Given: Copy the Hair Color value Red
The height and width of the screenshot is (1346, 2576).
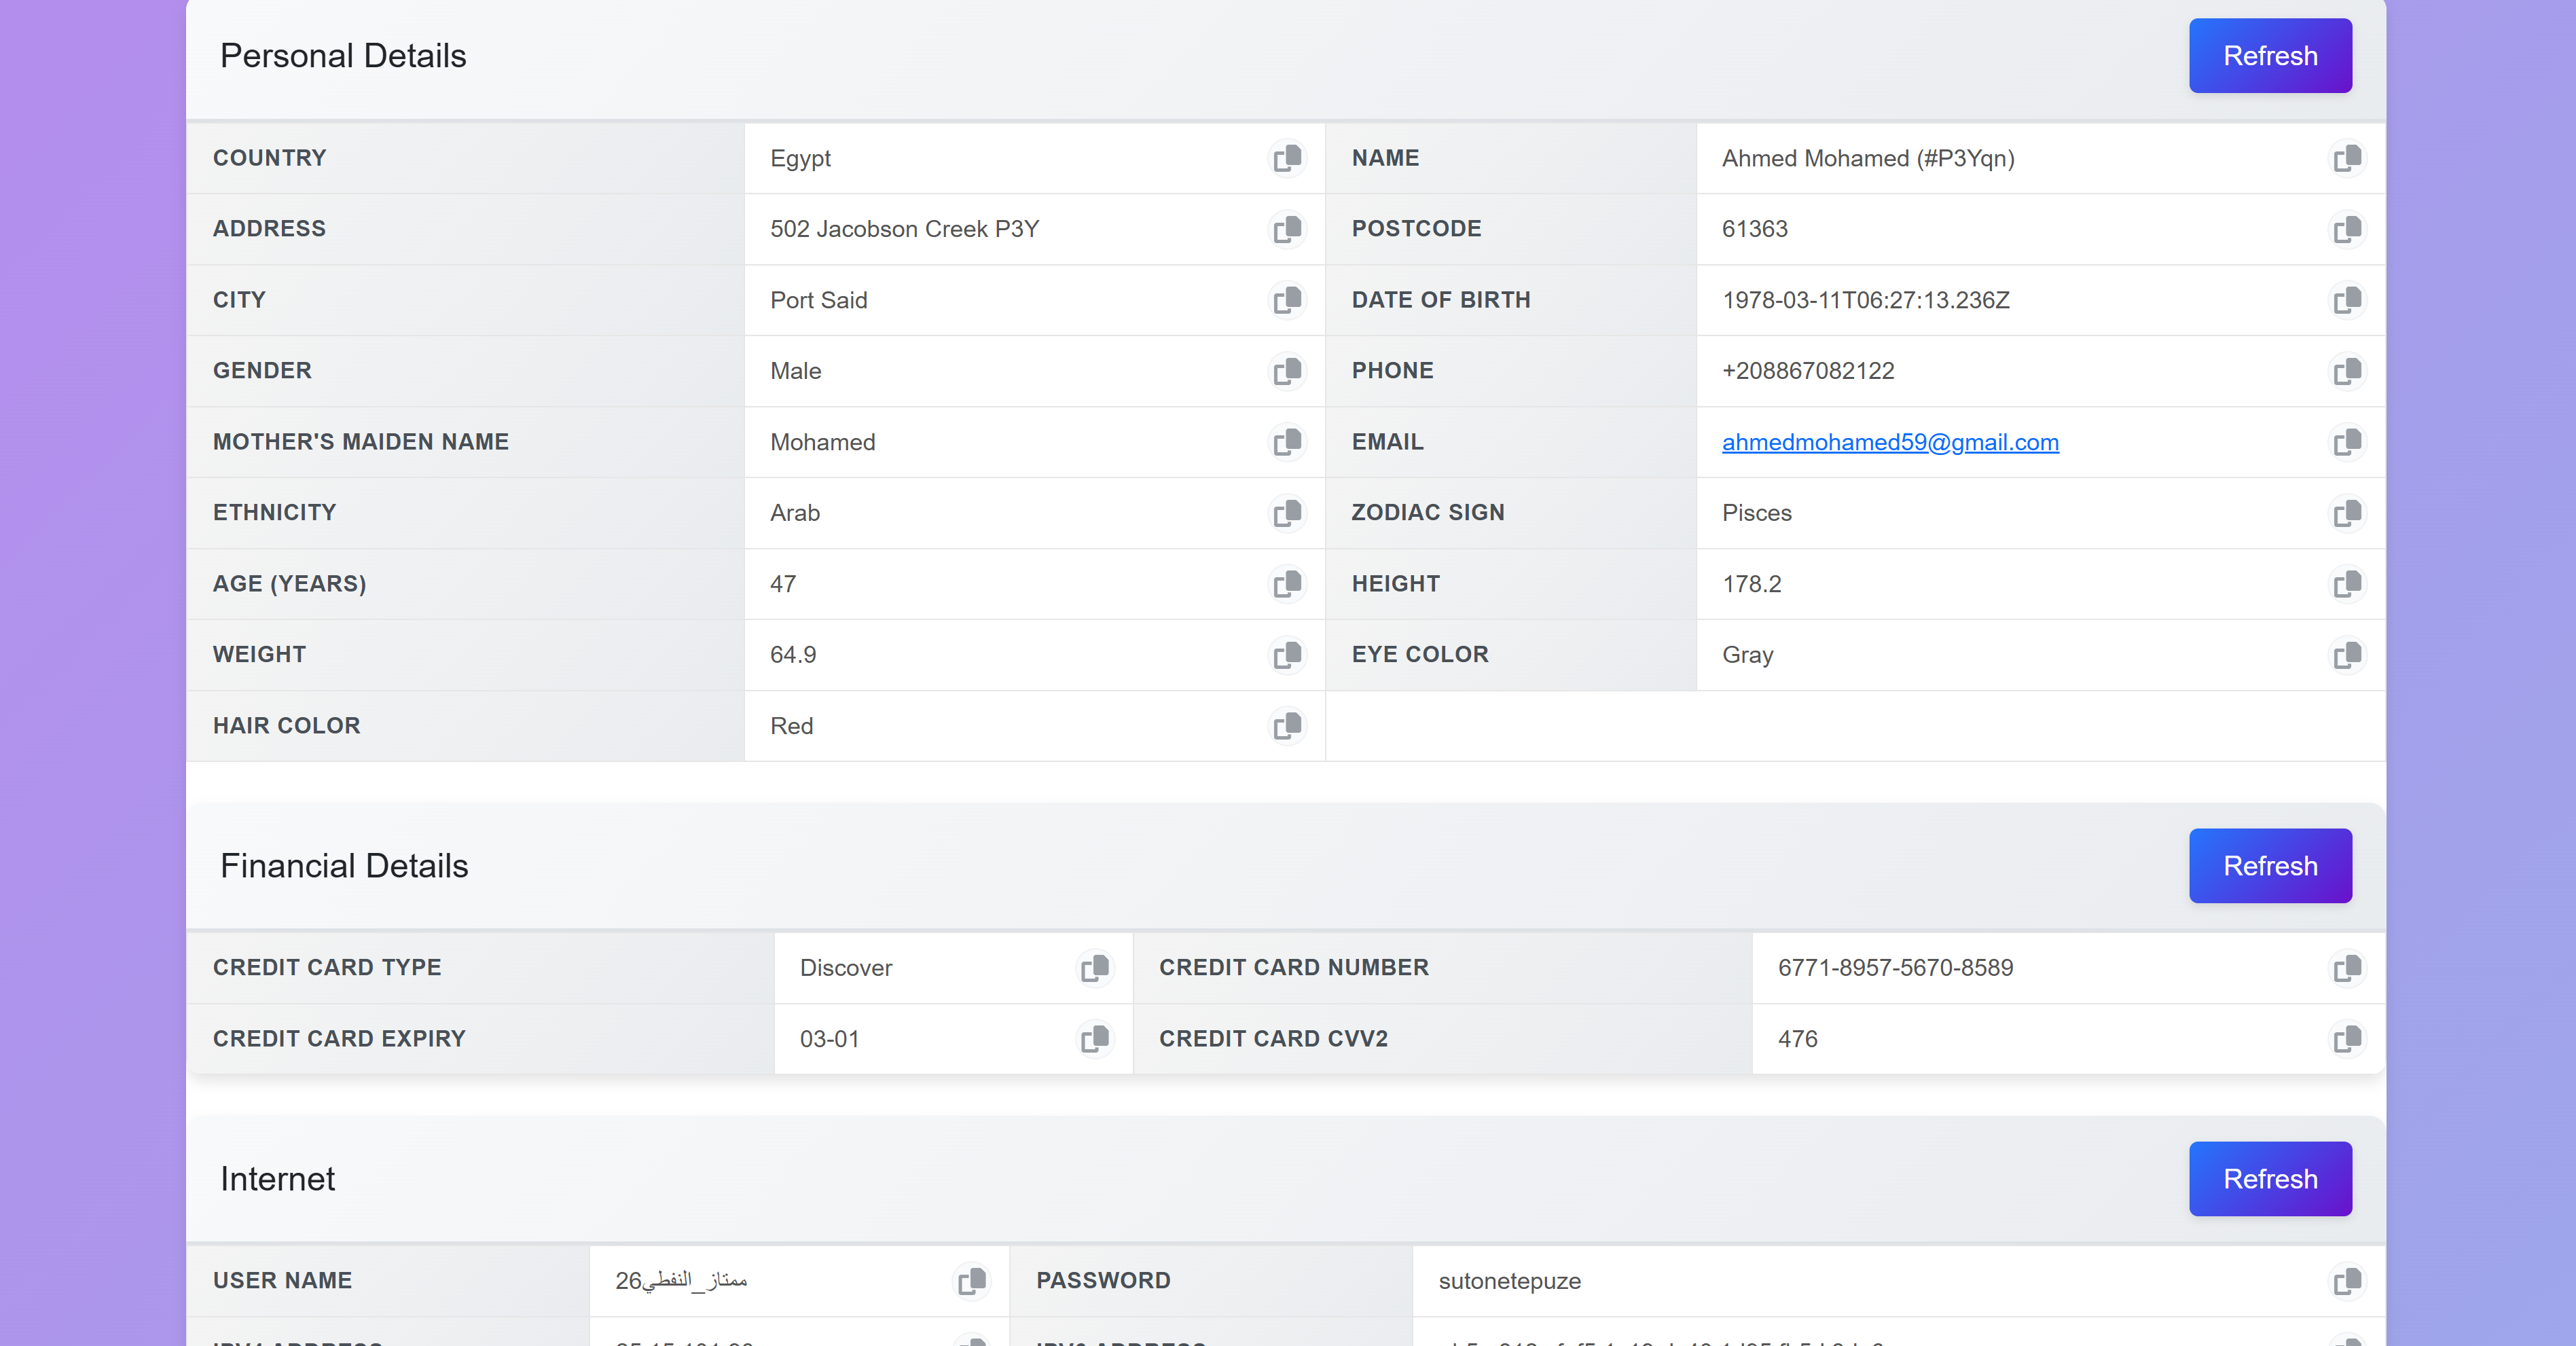Looking at the screenshot, I should (1287, 725).
